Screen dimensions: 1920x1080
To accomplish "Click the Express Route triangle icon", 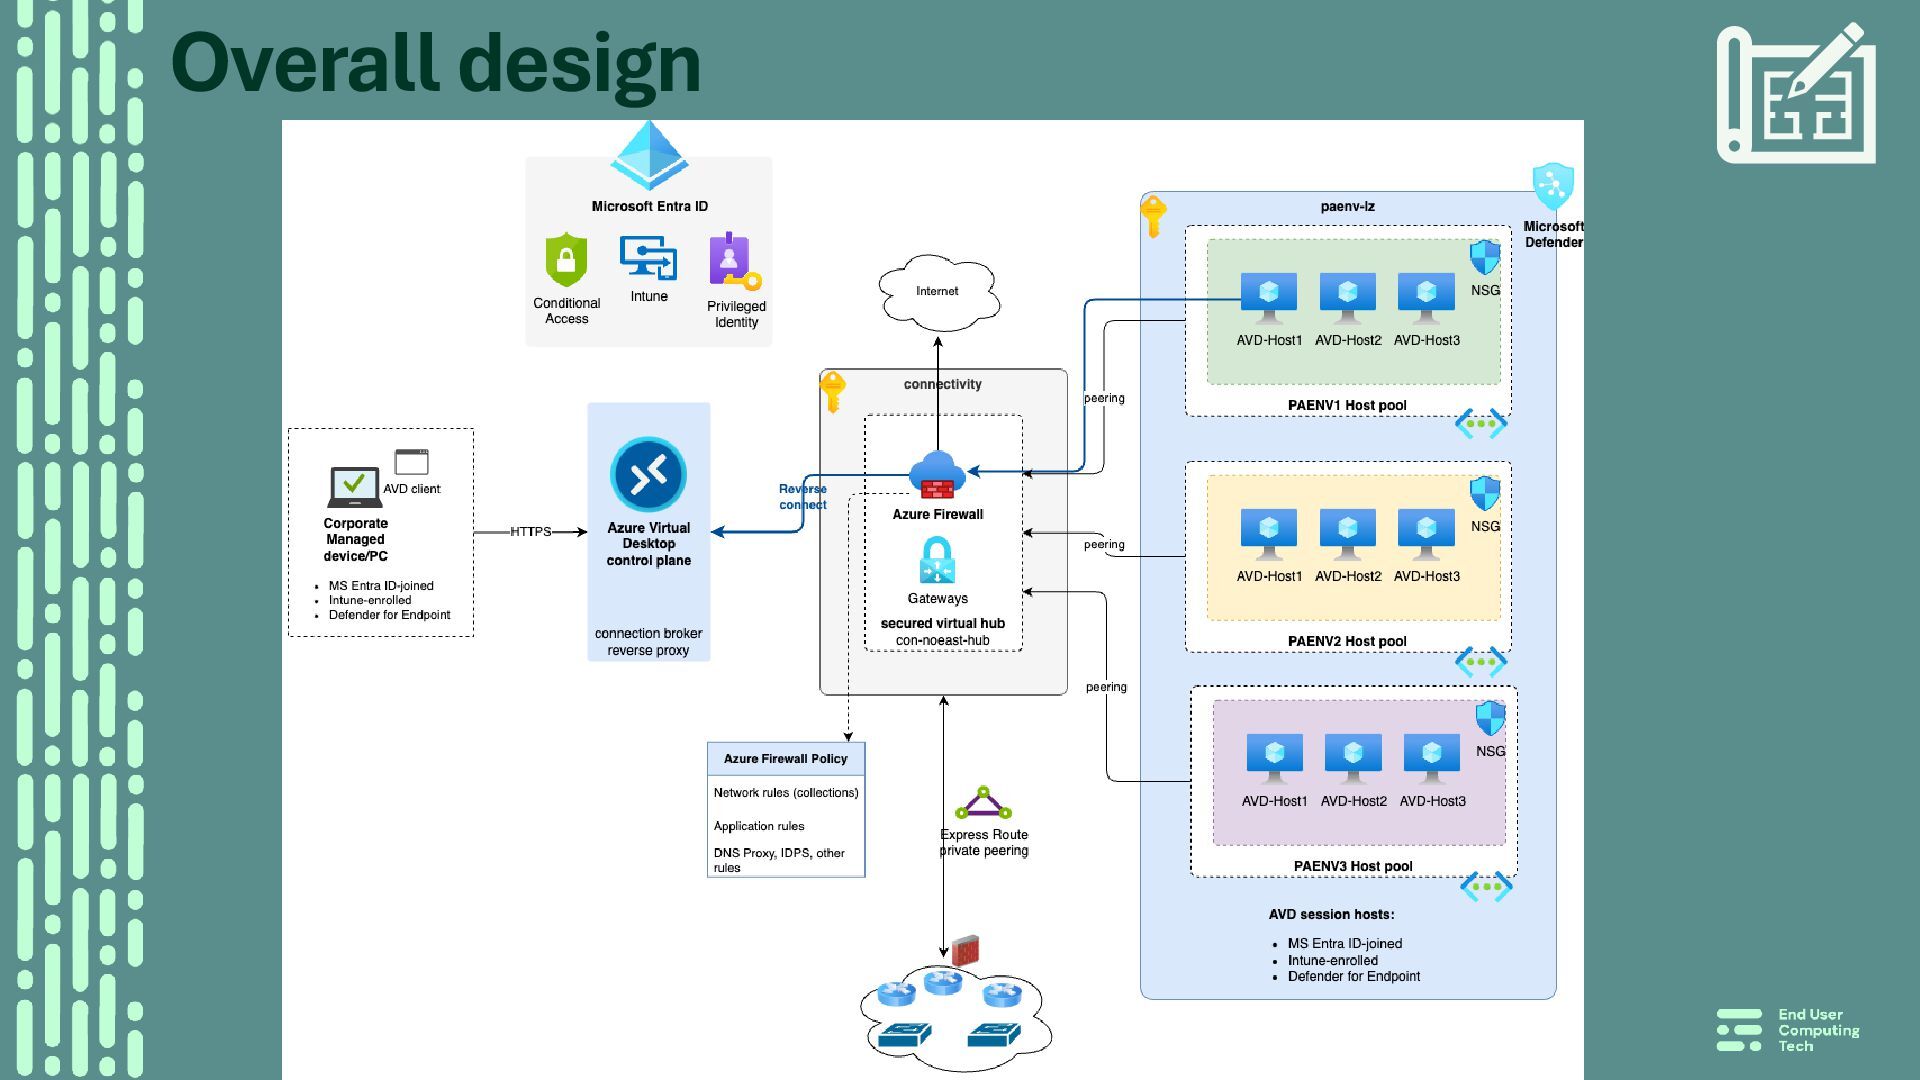I will click(983, 803).
